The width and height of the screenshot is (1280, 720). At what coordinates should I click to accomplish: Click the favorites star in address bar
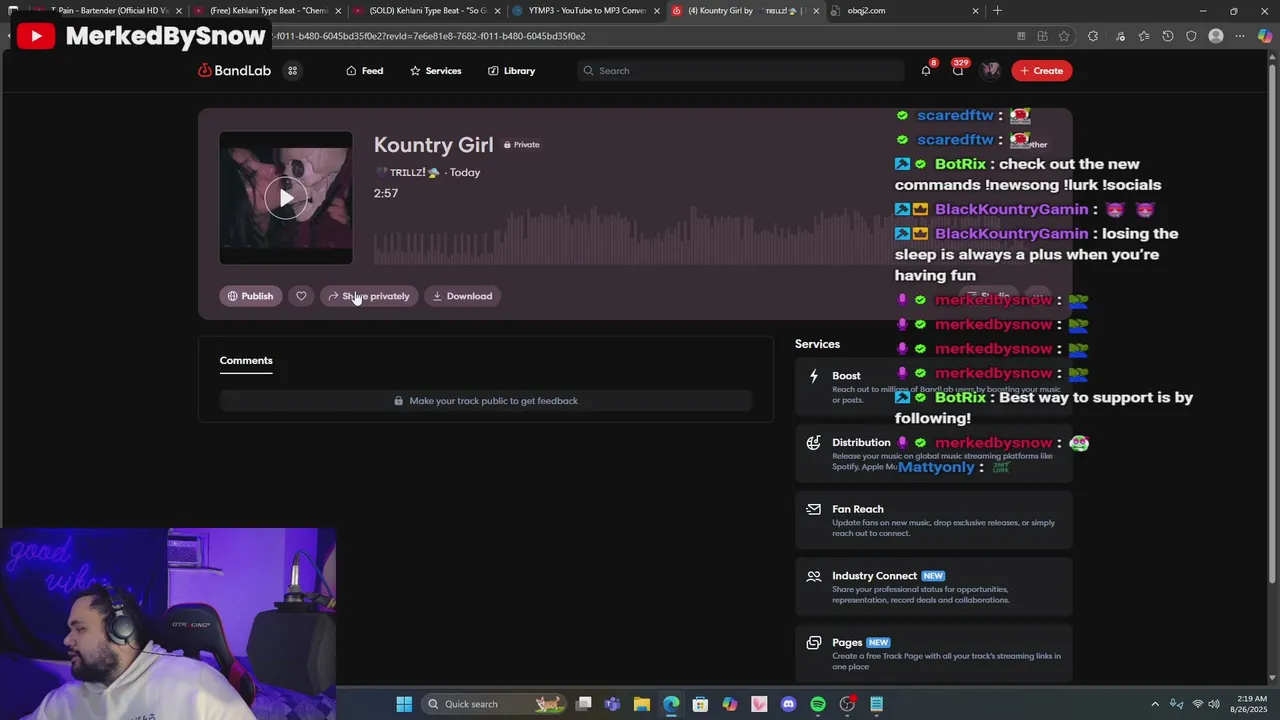[1064, 36]
